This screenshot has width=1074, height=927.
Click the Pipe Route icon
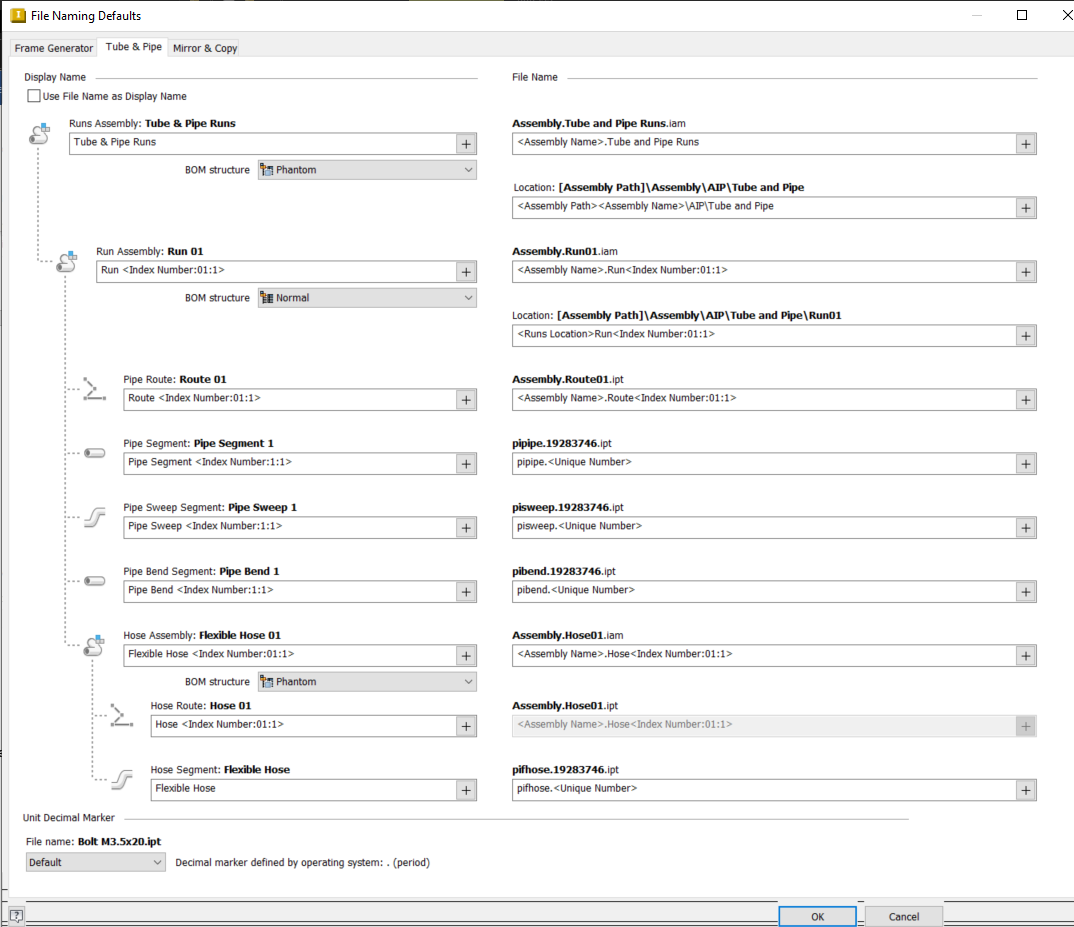point(94,389)
